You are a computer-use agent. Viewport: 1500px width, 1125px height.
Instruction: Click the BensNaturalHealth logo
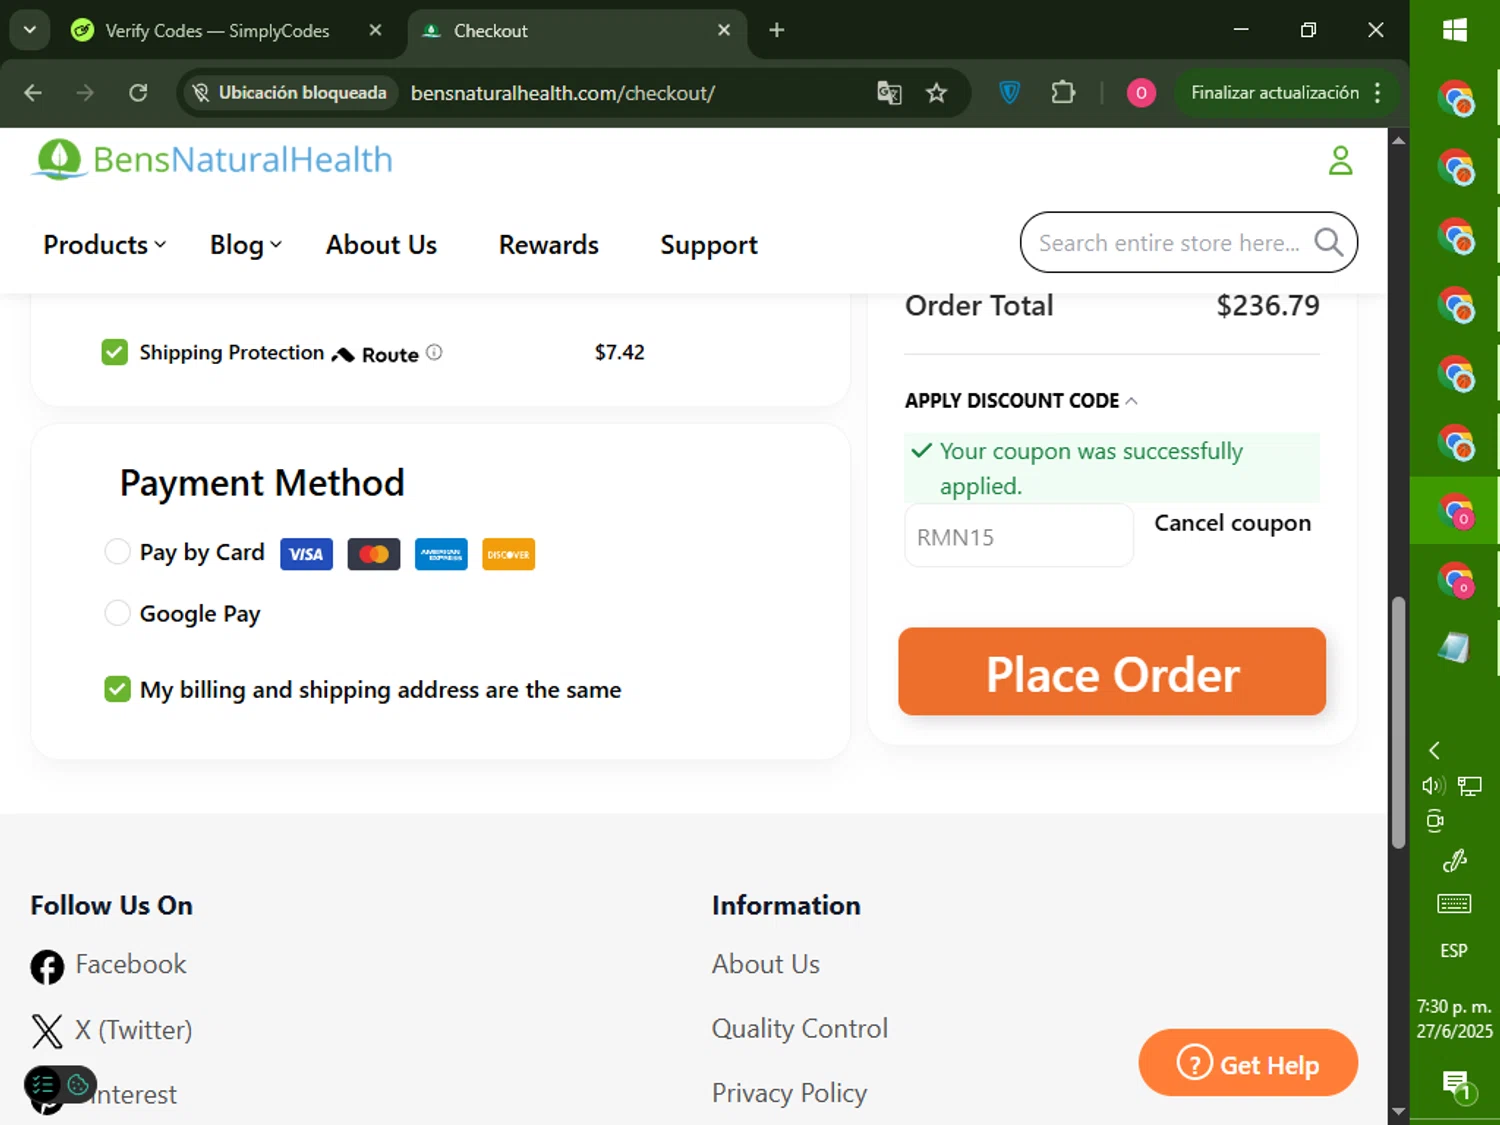[211, 160]
